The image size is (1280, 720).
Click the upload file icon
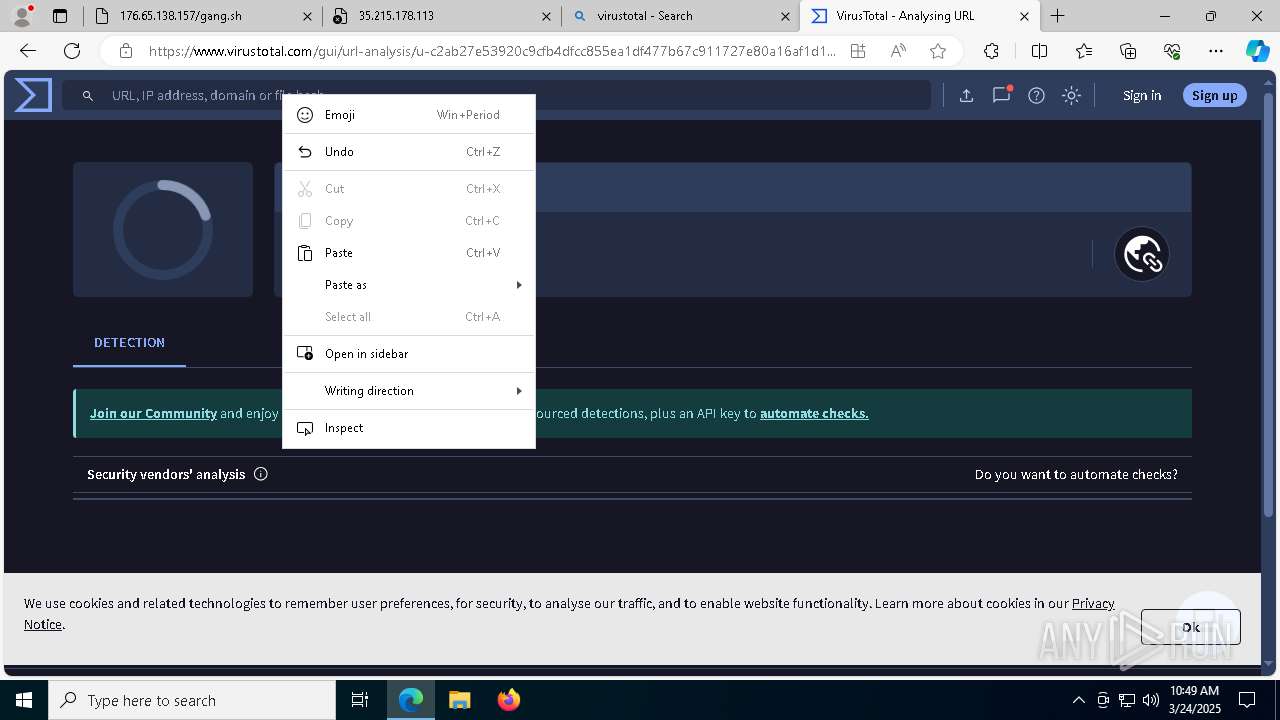pos(966,95)
